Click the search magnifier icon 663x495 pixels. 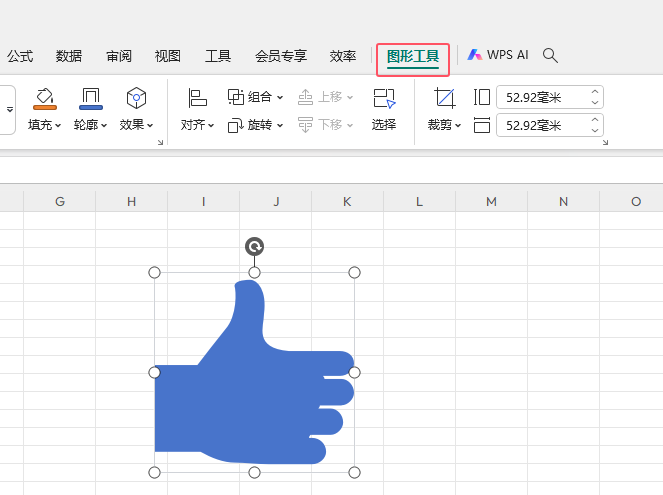coord(550,55)
